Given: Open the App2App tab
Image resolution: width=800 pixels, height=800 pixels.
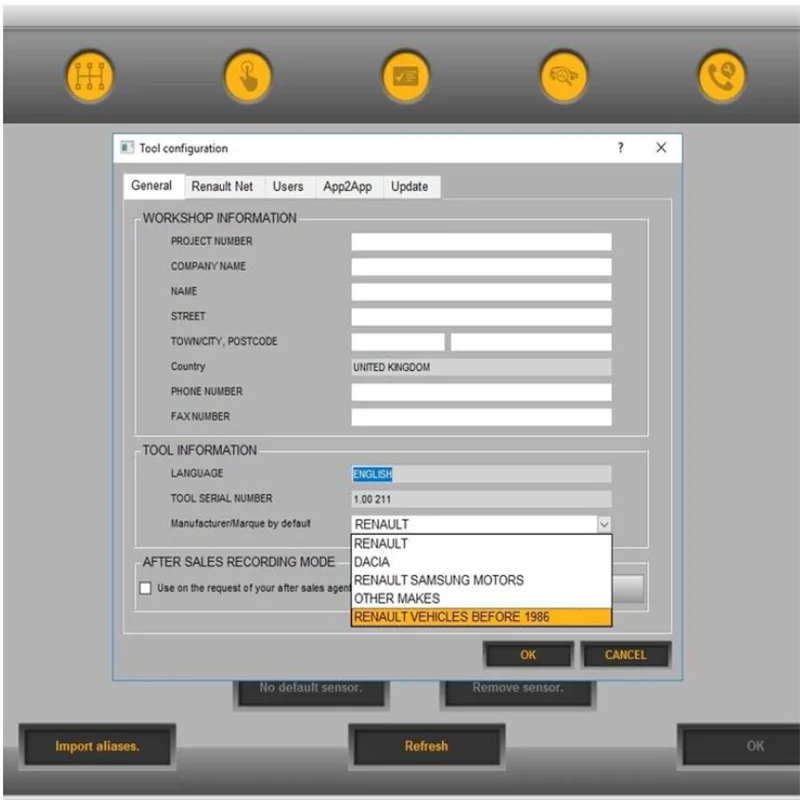Looking at the screenshot, I should [x=347, y=187].
